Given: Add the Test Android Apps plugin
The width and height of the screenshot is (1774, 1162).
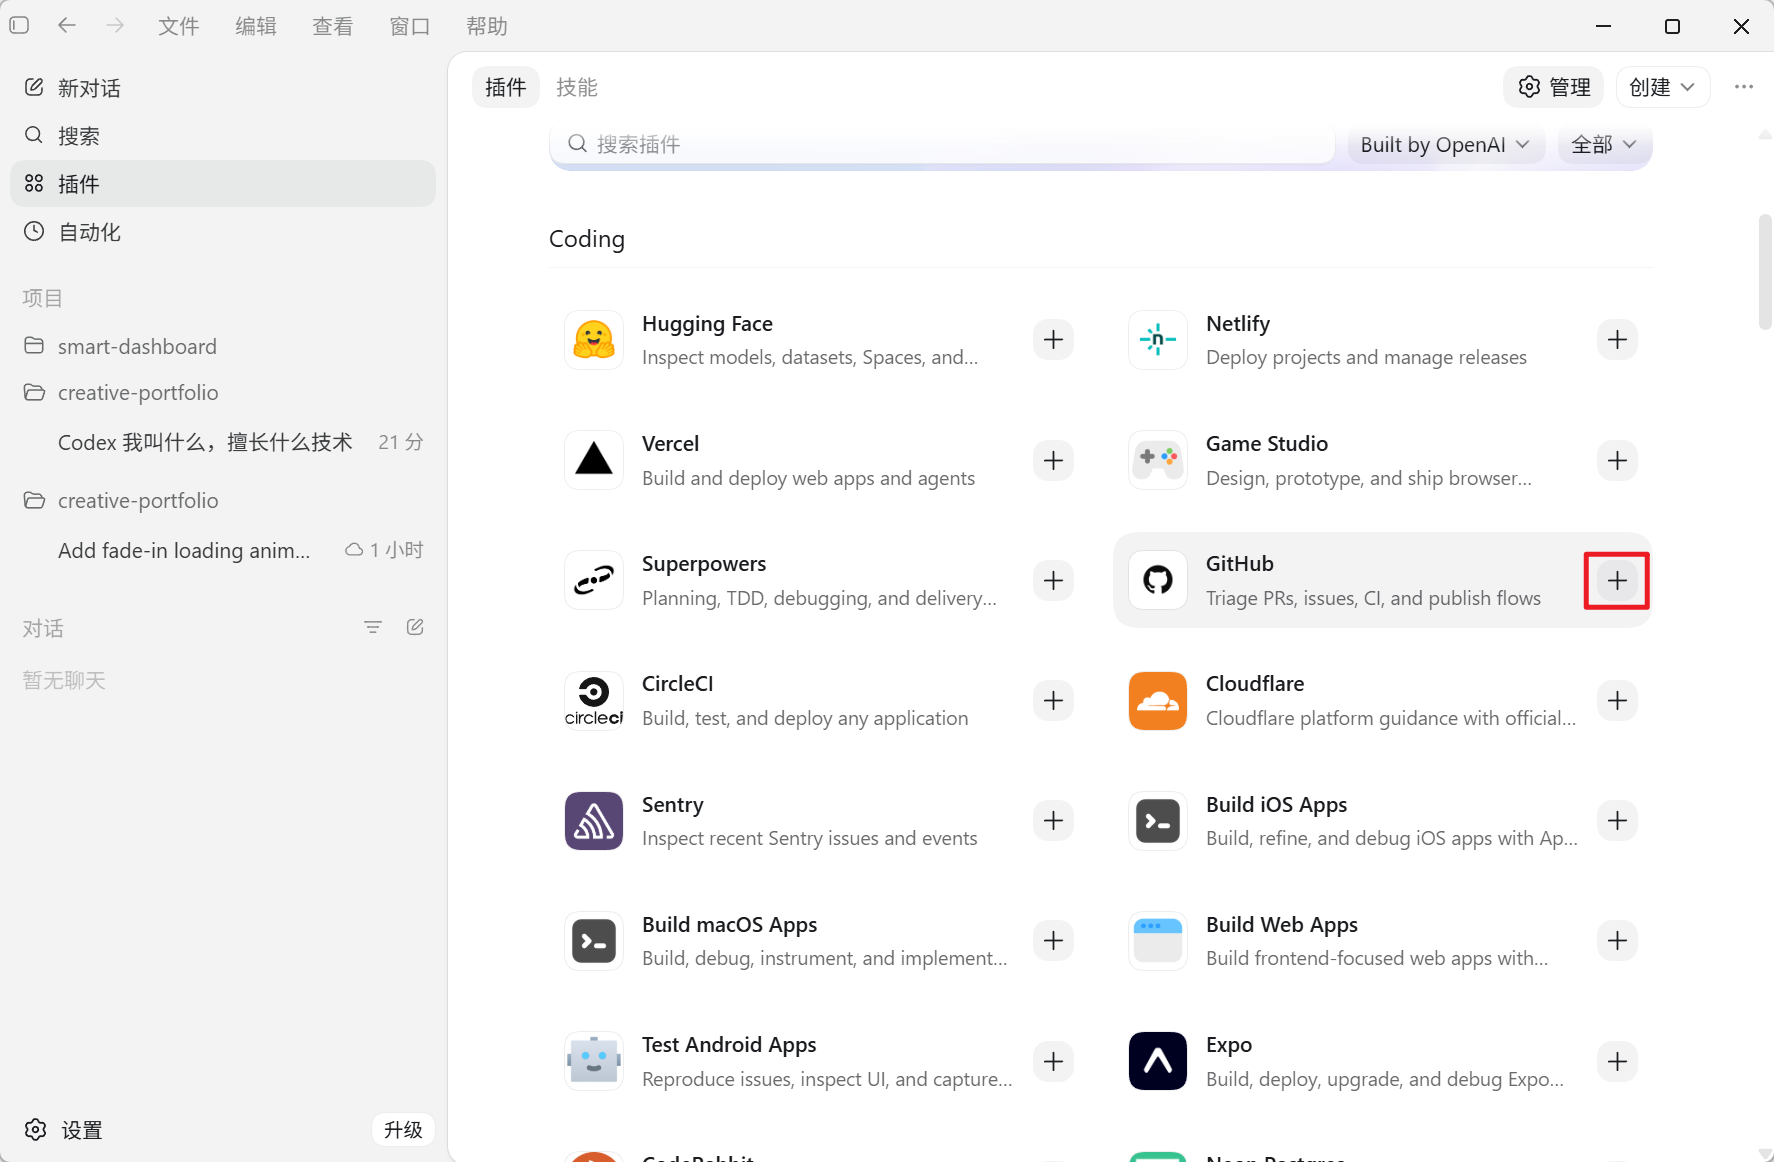Looking at the screenshot, I should (x=1053, y=1061).
